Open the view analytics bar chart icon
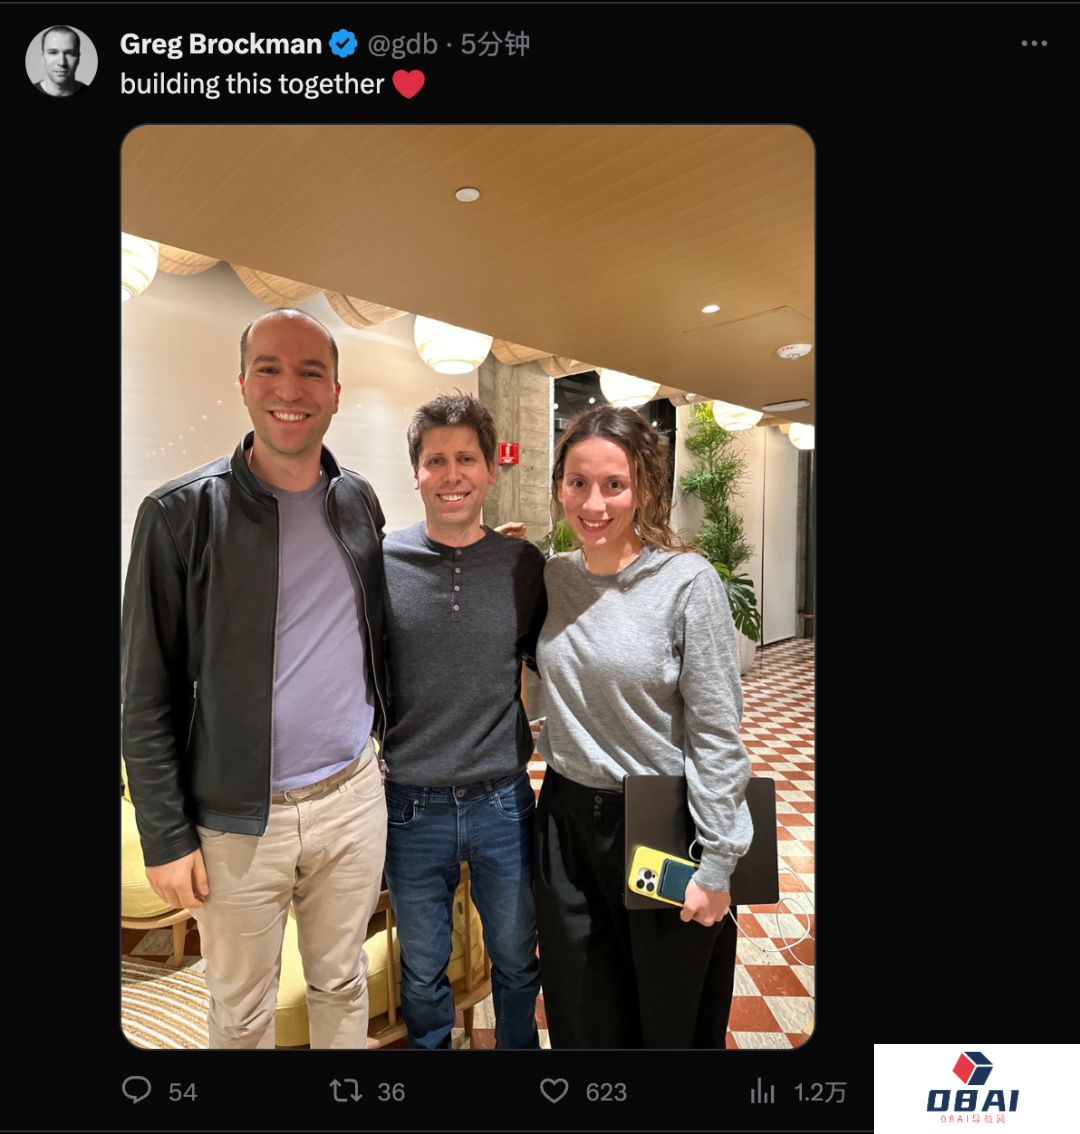The height and width of the screenshot is (1134, 1080). point(762,1091)
